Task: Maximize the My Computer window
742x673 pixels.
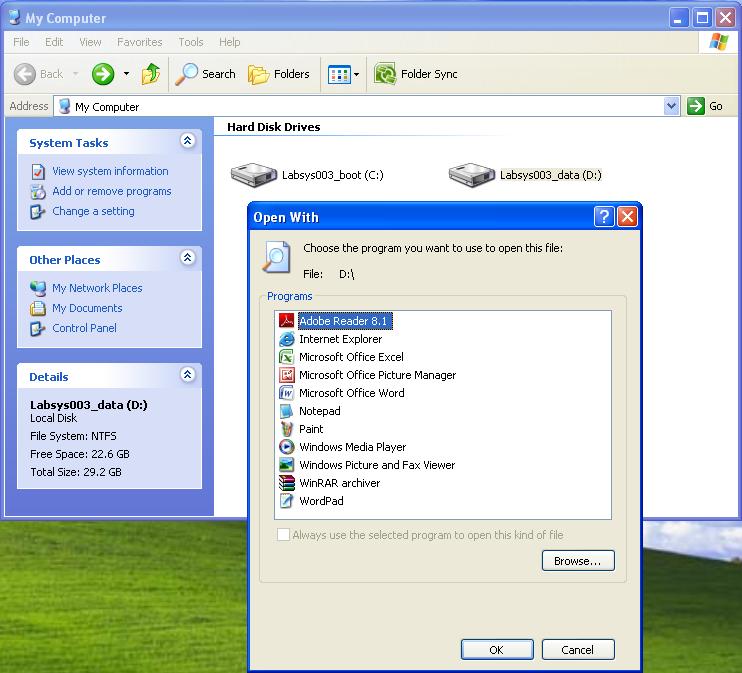Action: [702, 18]
